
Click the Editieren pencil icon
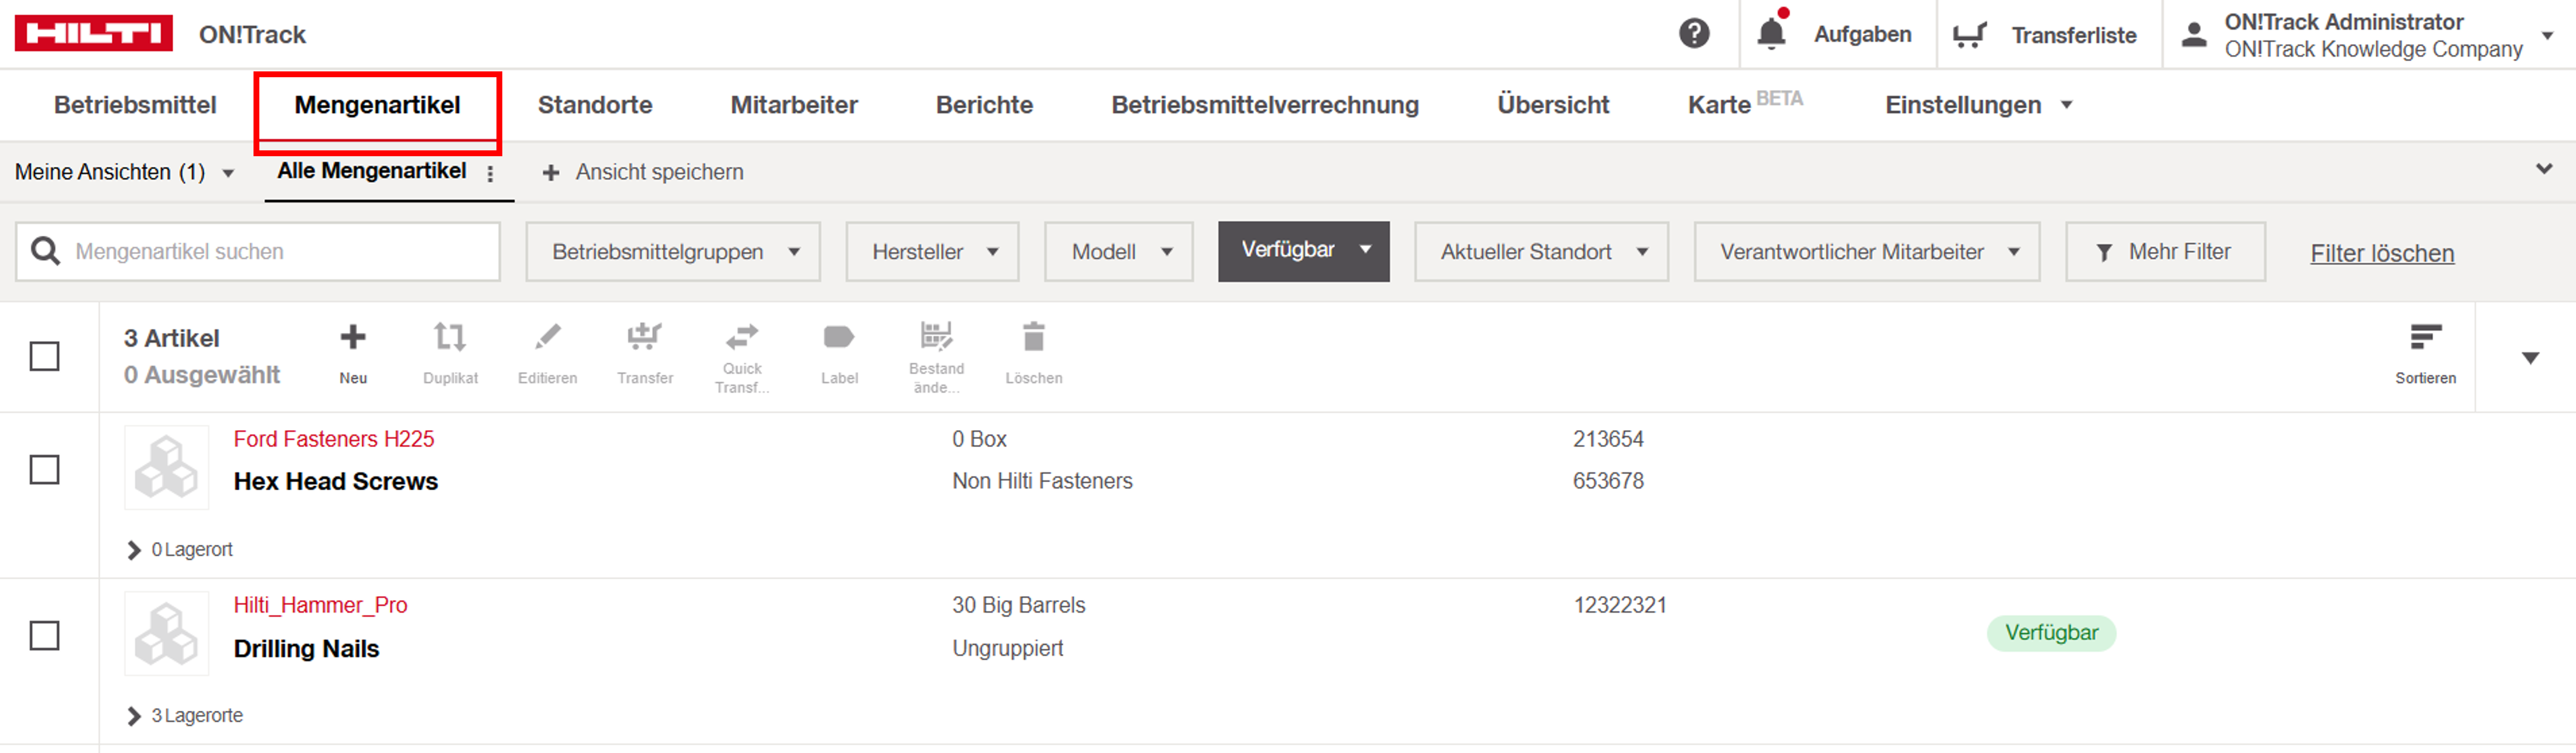(547, 338)
